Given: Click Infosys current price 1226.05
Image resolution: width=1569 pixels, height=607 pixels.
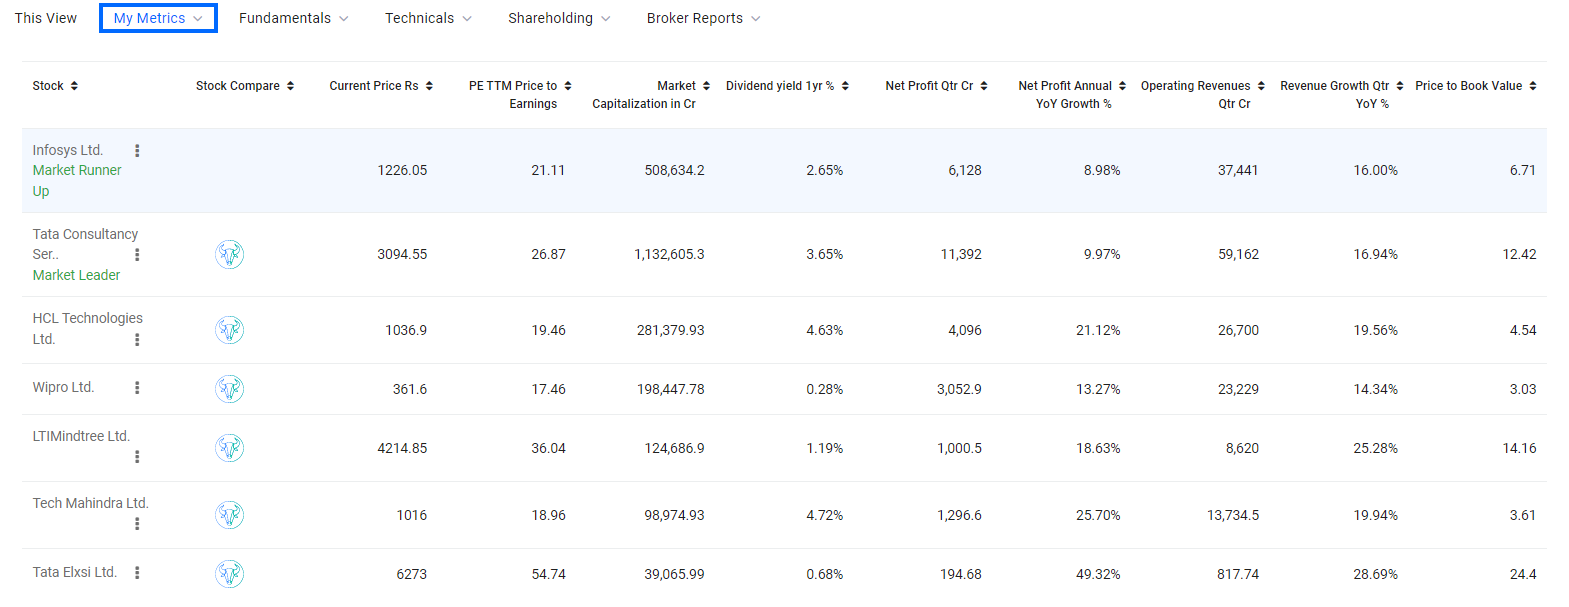Looking at the screenshot, I should (402, 170).
